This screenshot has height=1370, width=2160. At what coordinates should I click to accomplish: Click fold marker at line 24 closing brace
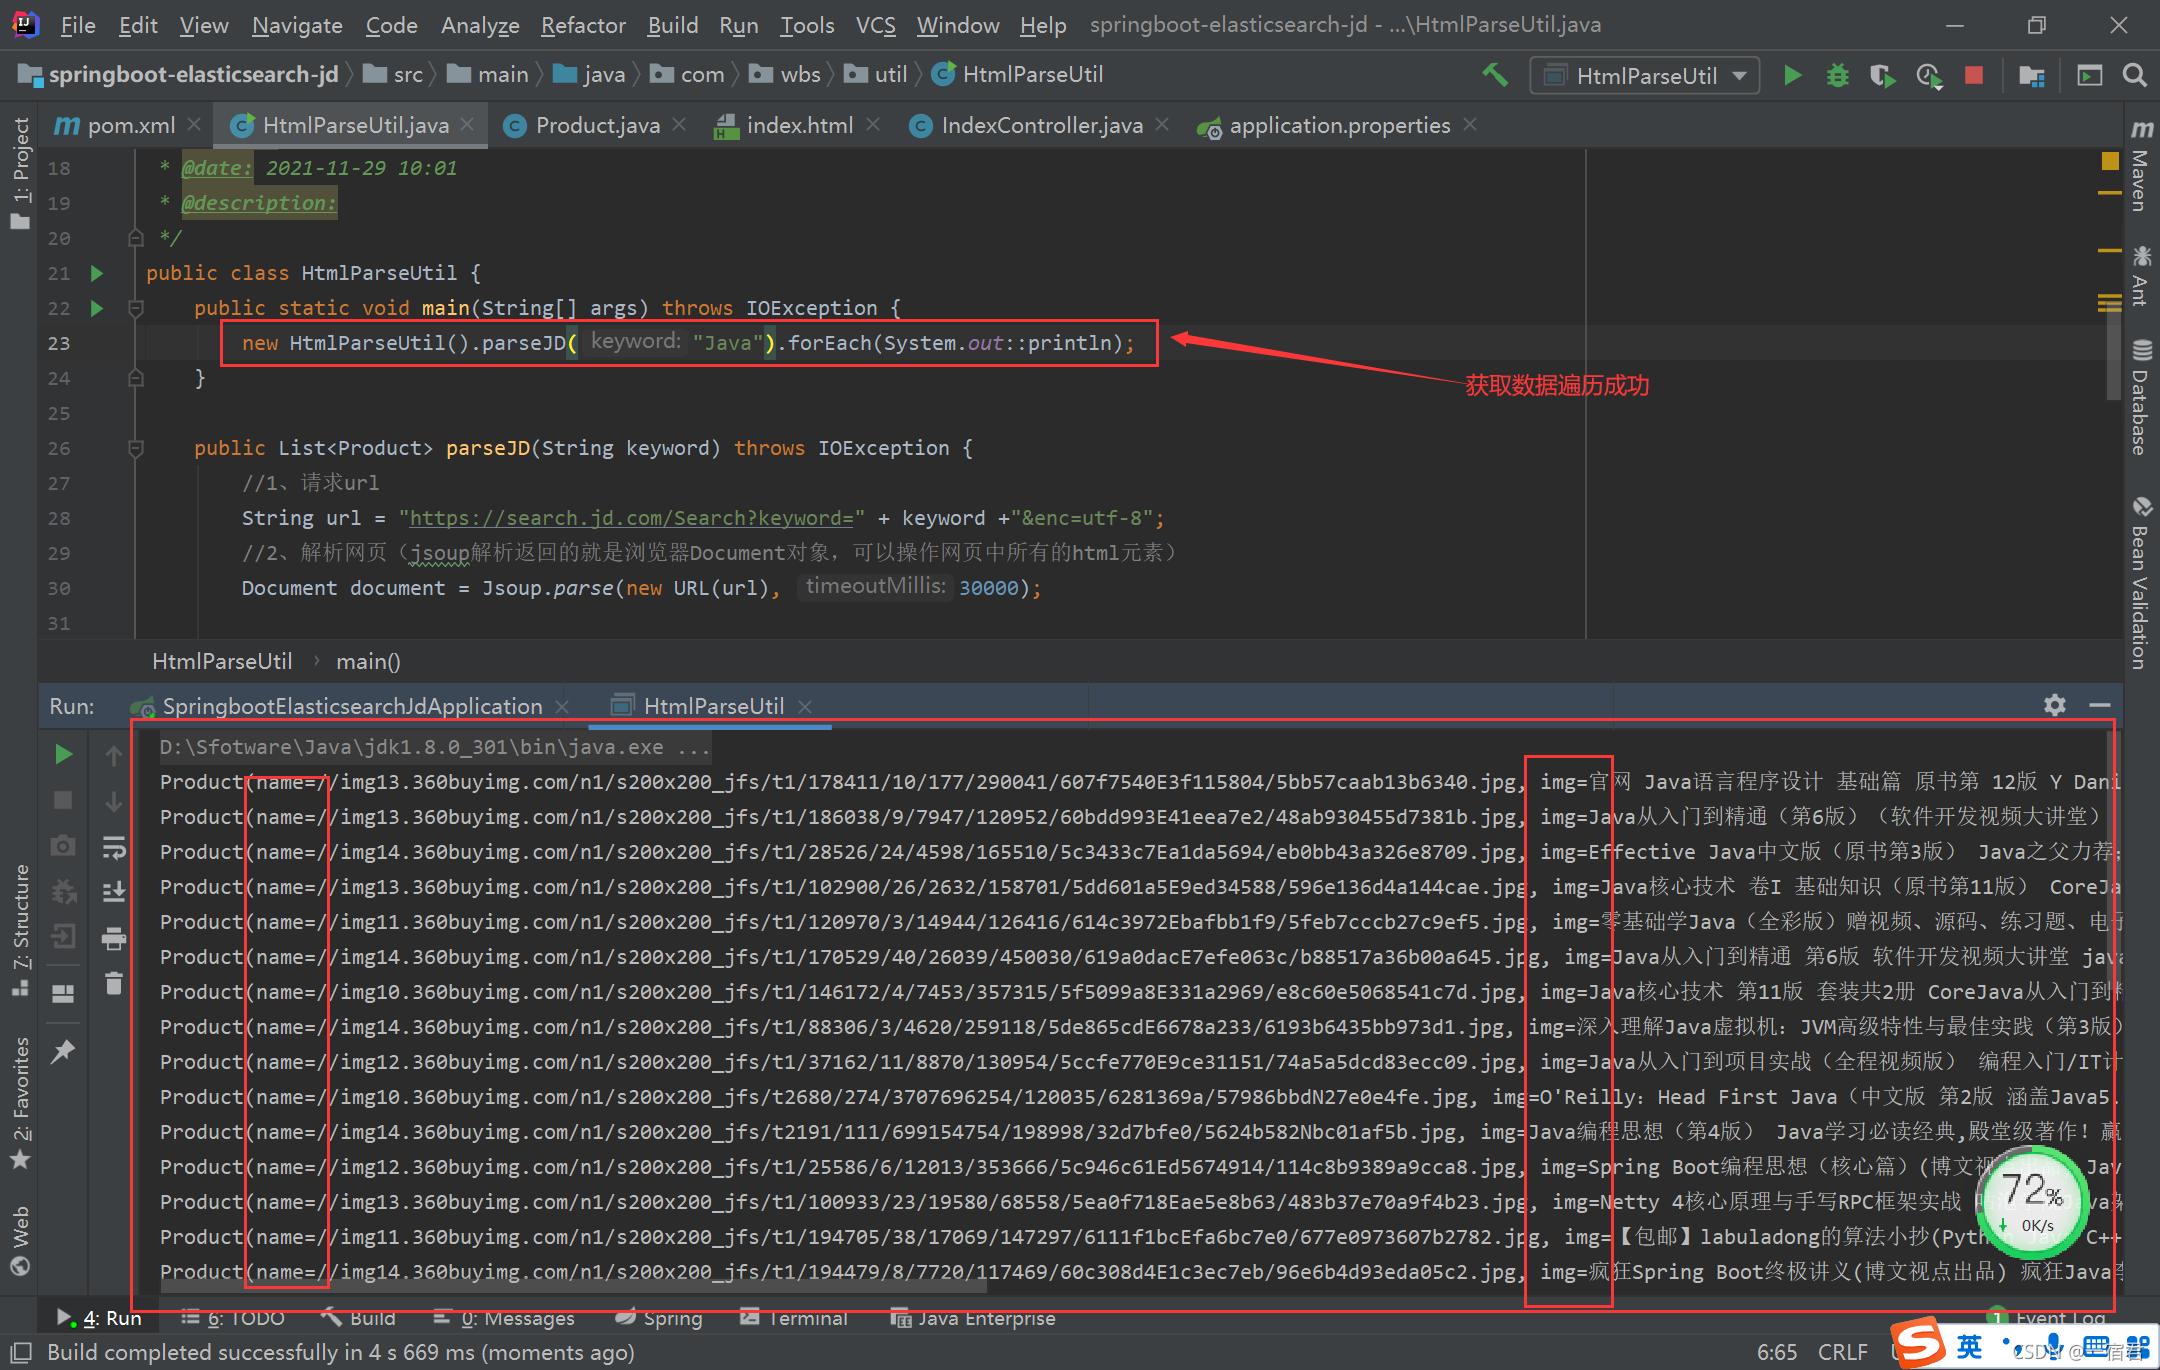136,378
